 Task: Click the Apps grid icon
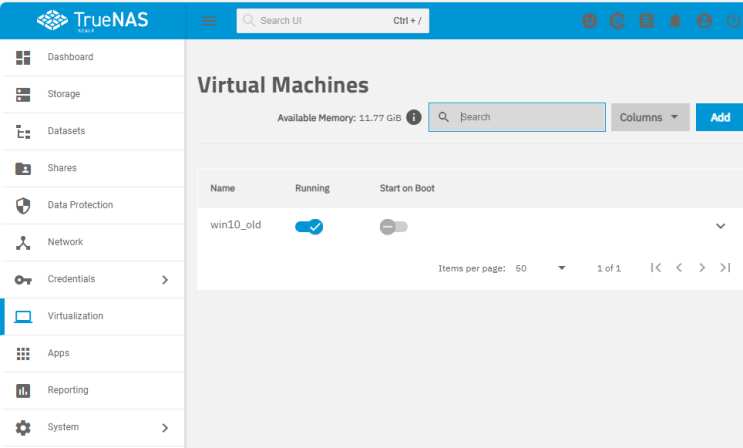point(23,353)
